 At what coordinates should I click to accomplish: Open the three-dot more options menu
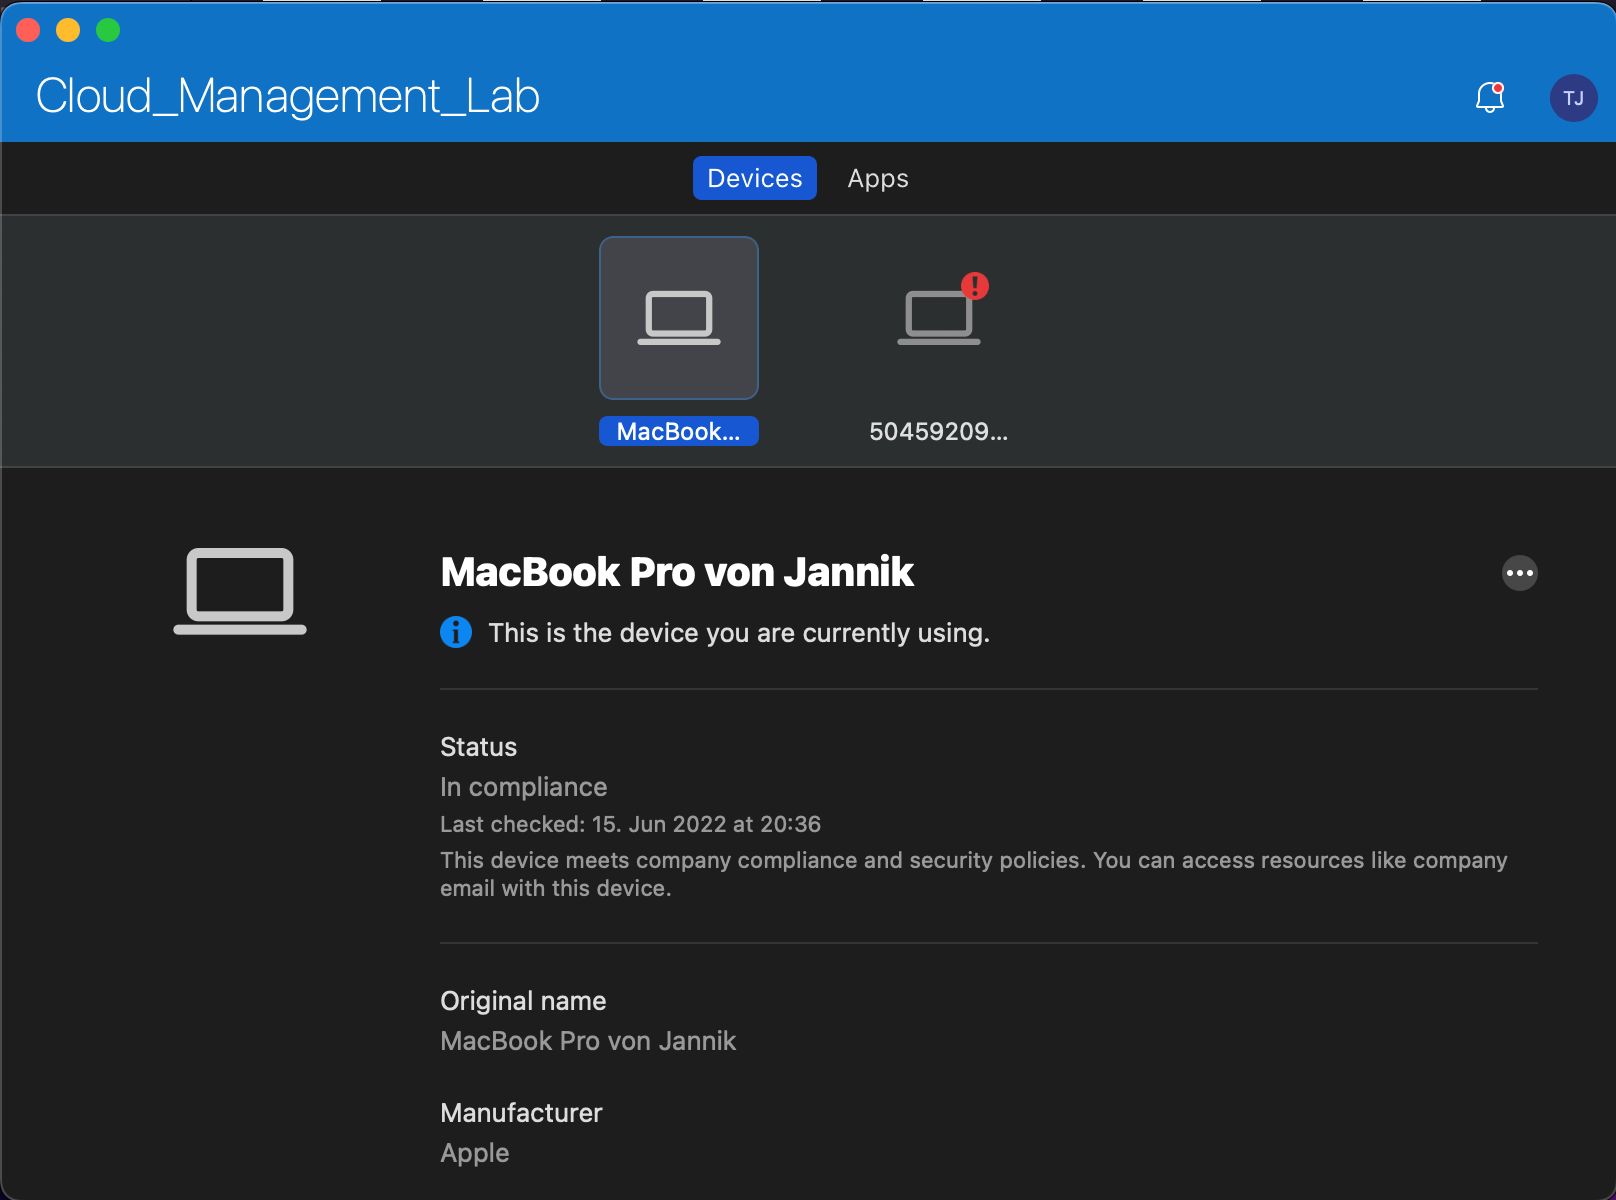(x=1519, y=573)
